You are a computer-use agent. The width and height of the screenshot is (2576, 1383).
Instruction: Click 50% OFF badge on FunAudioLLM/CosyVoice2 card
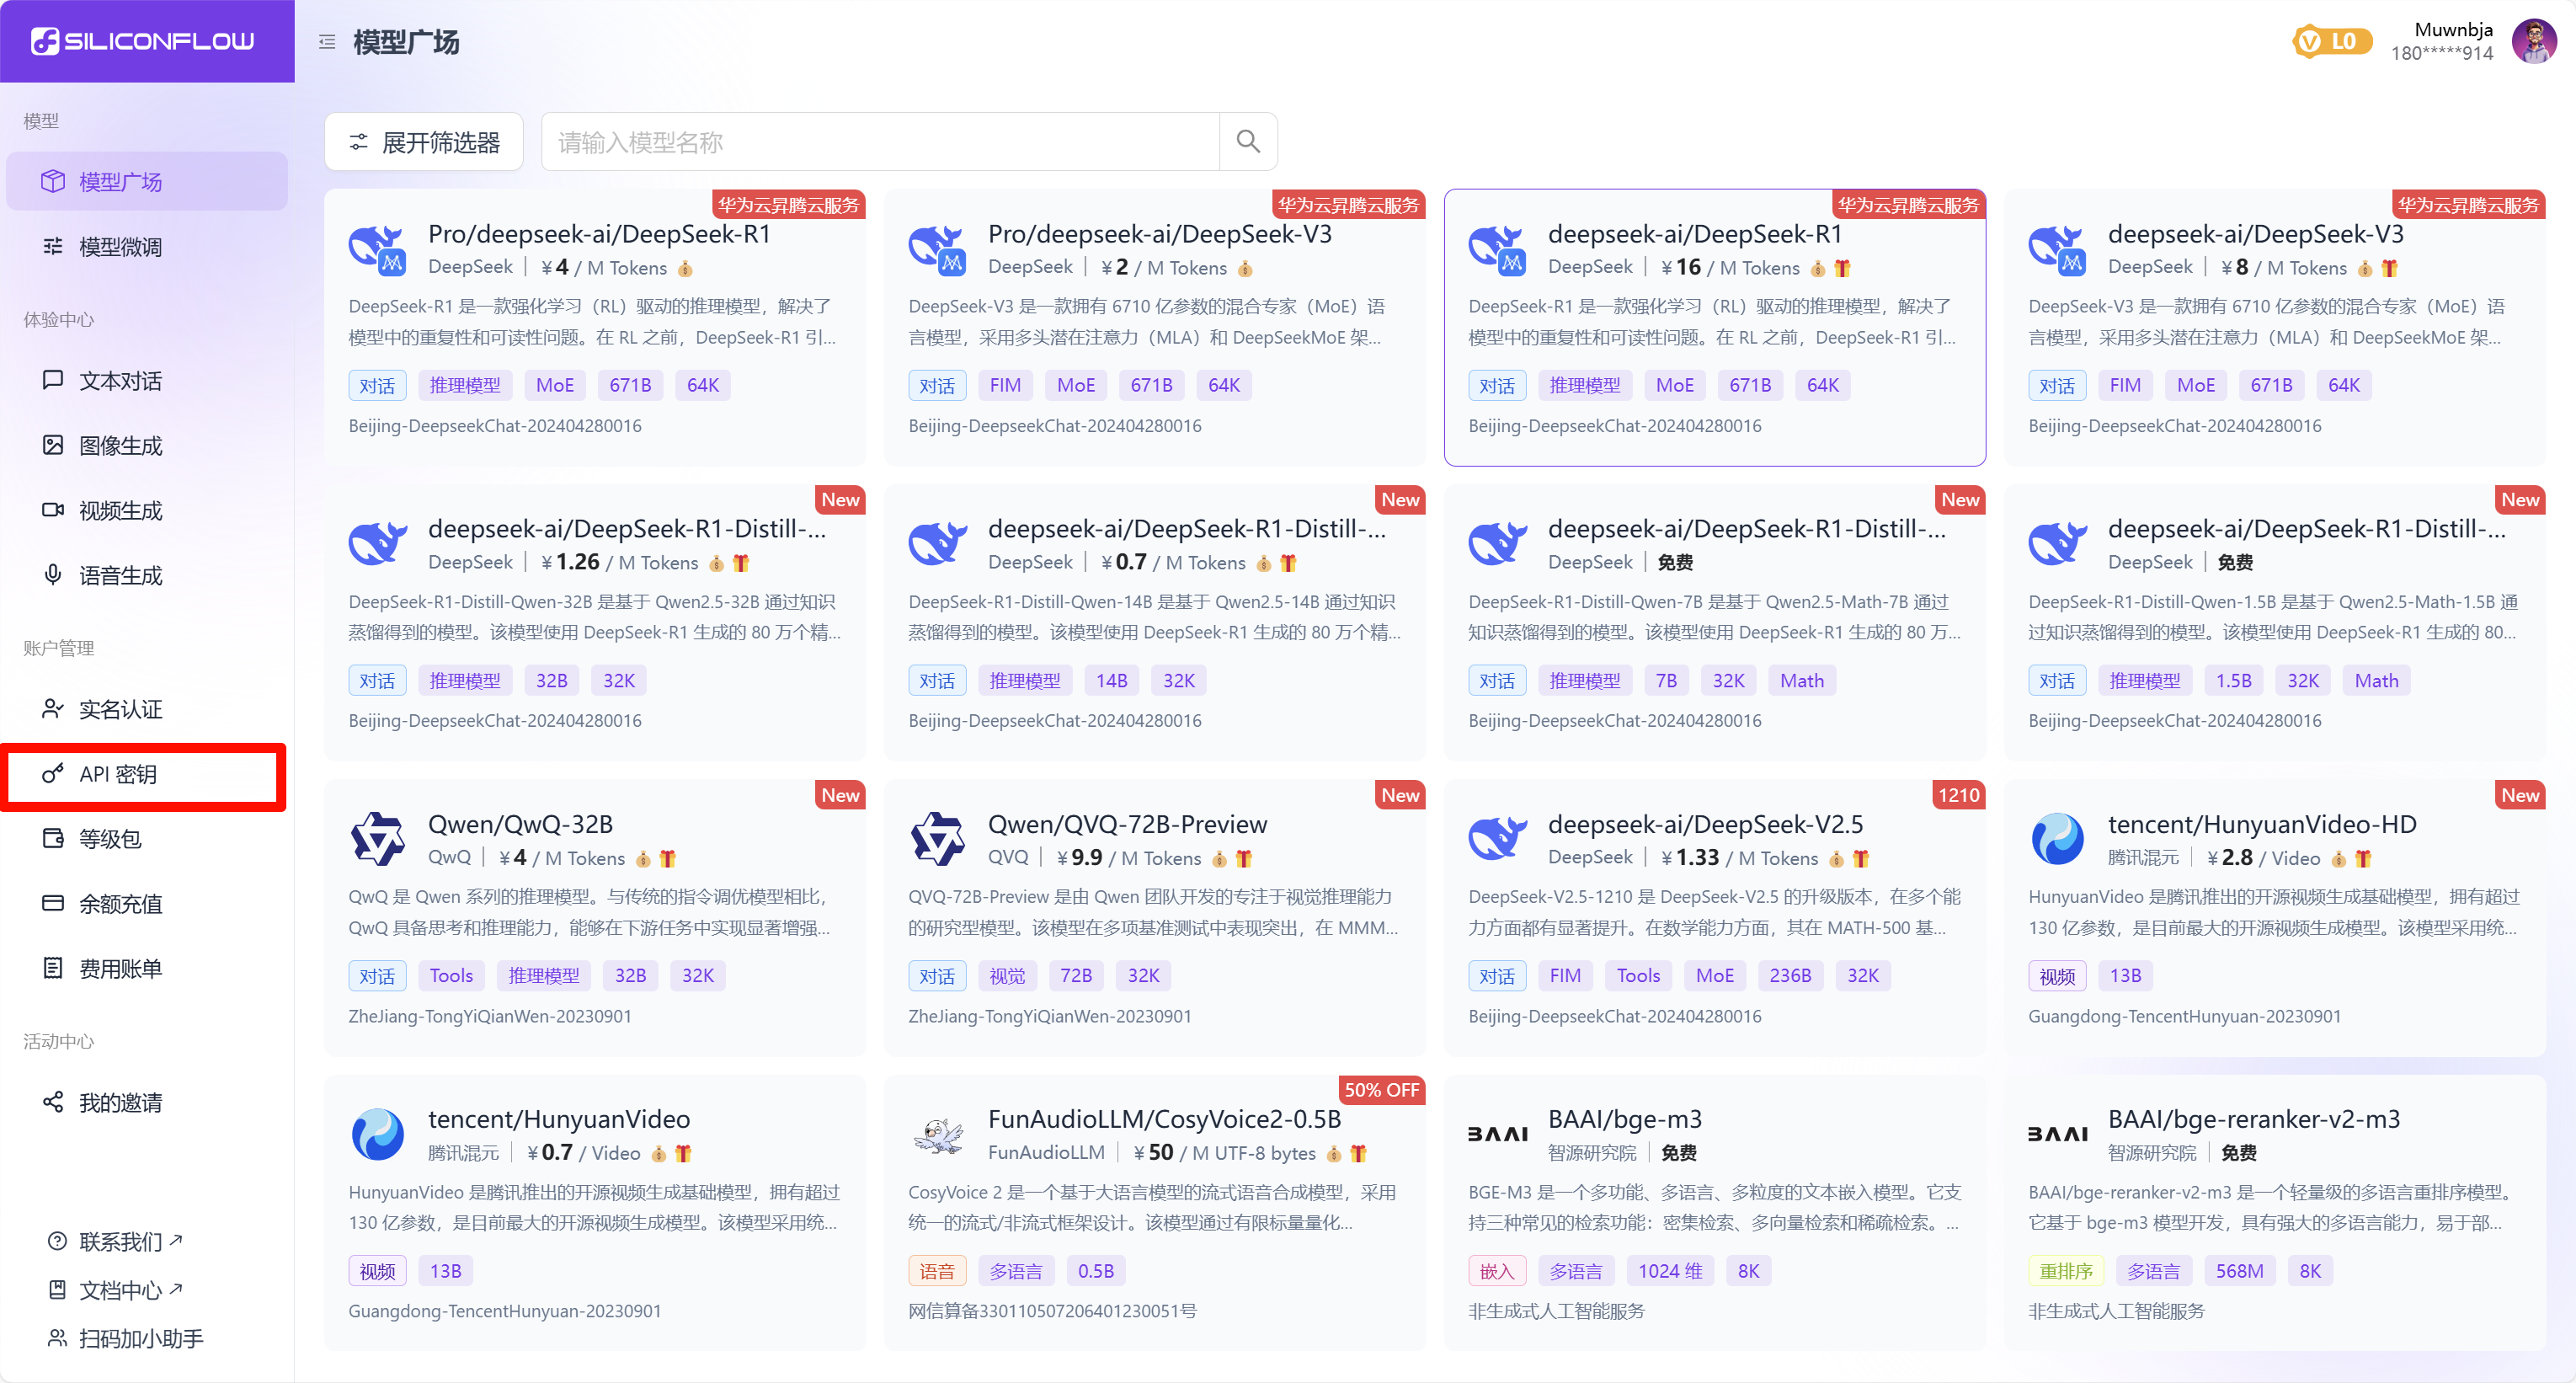click(x=1381, y=1089)
